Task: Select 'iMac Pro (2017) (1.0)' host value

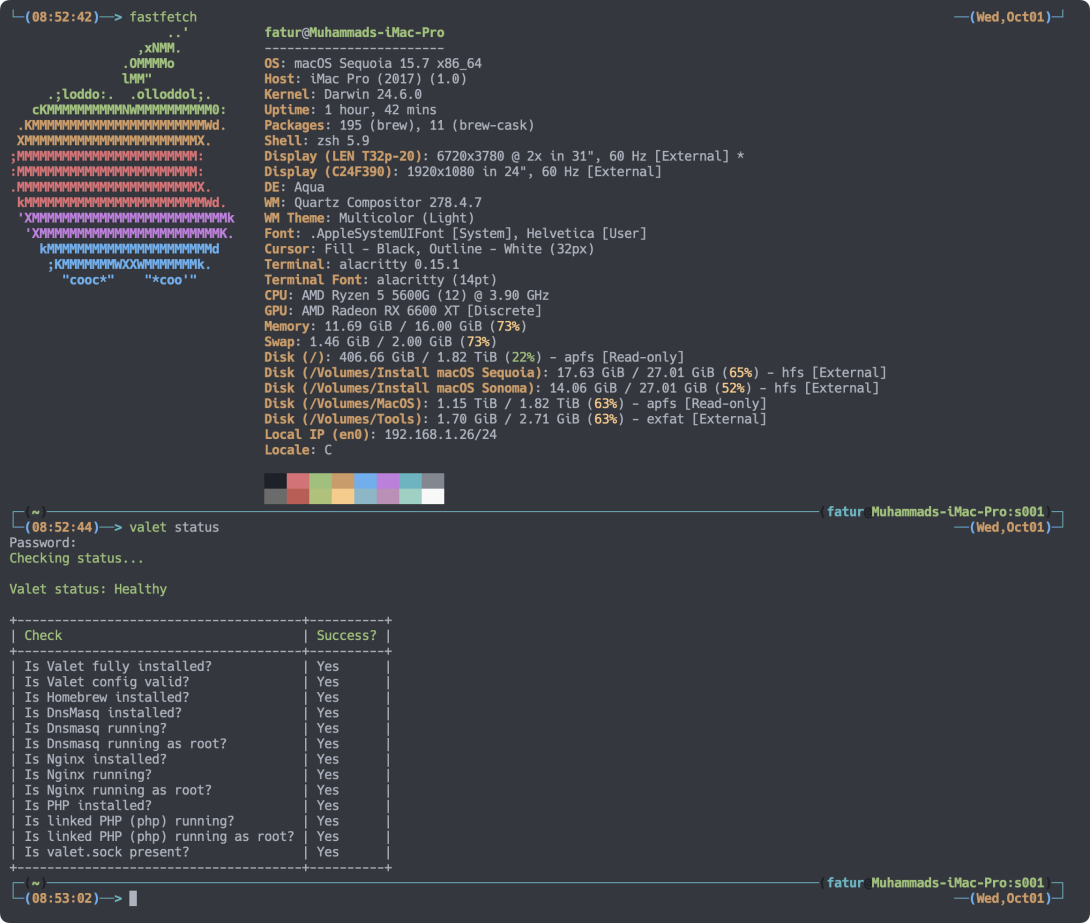Action: (388, 79)
